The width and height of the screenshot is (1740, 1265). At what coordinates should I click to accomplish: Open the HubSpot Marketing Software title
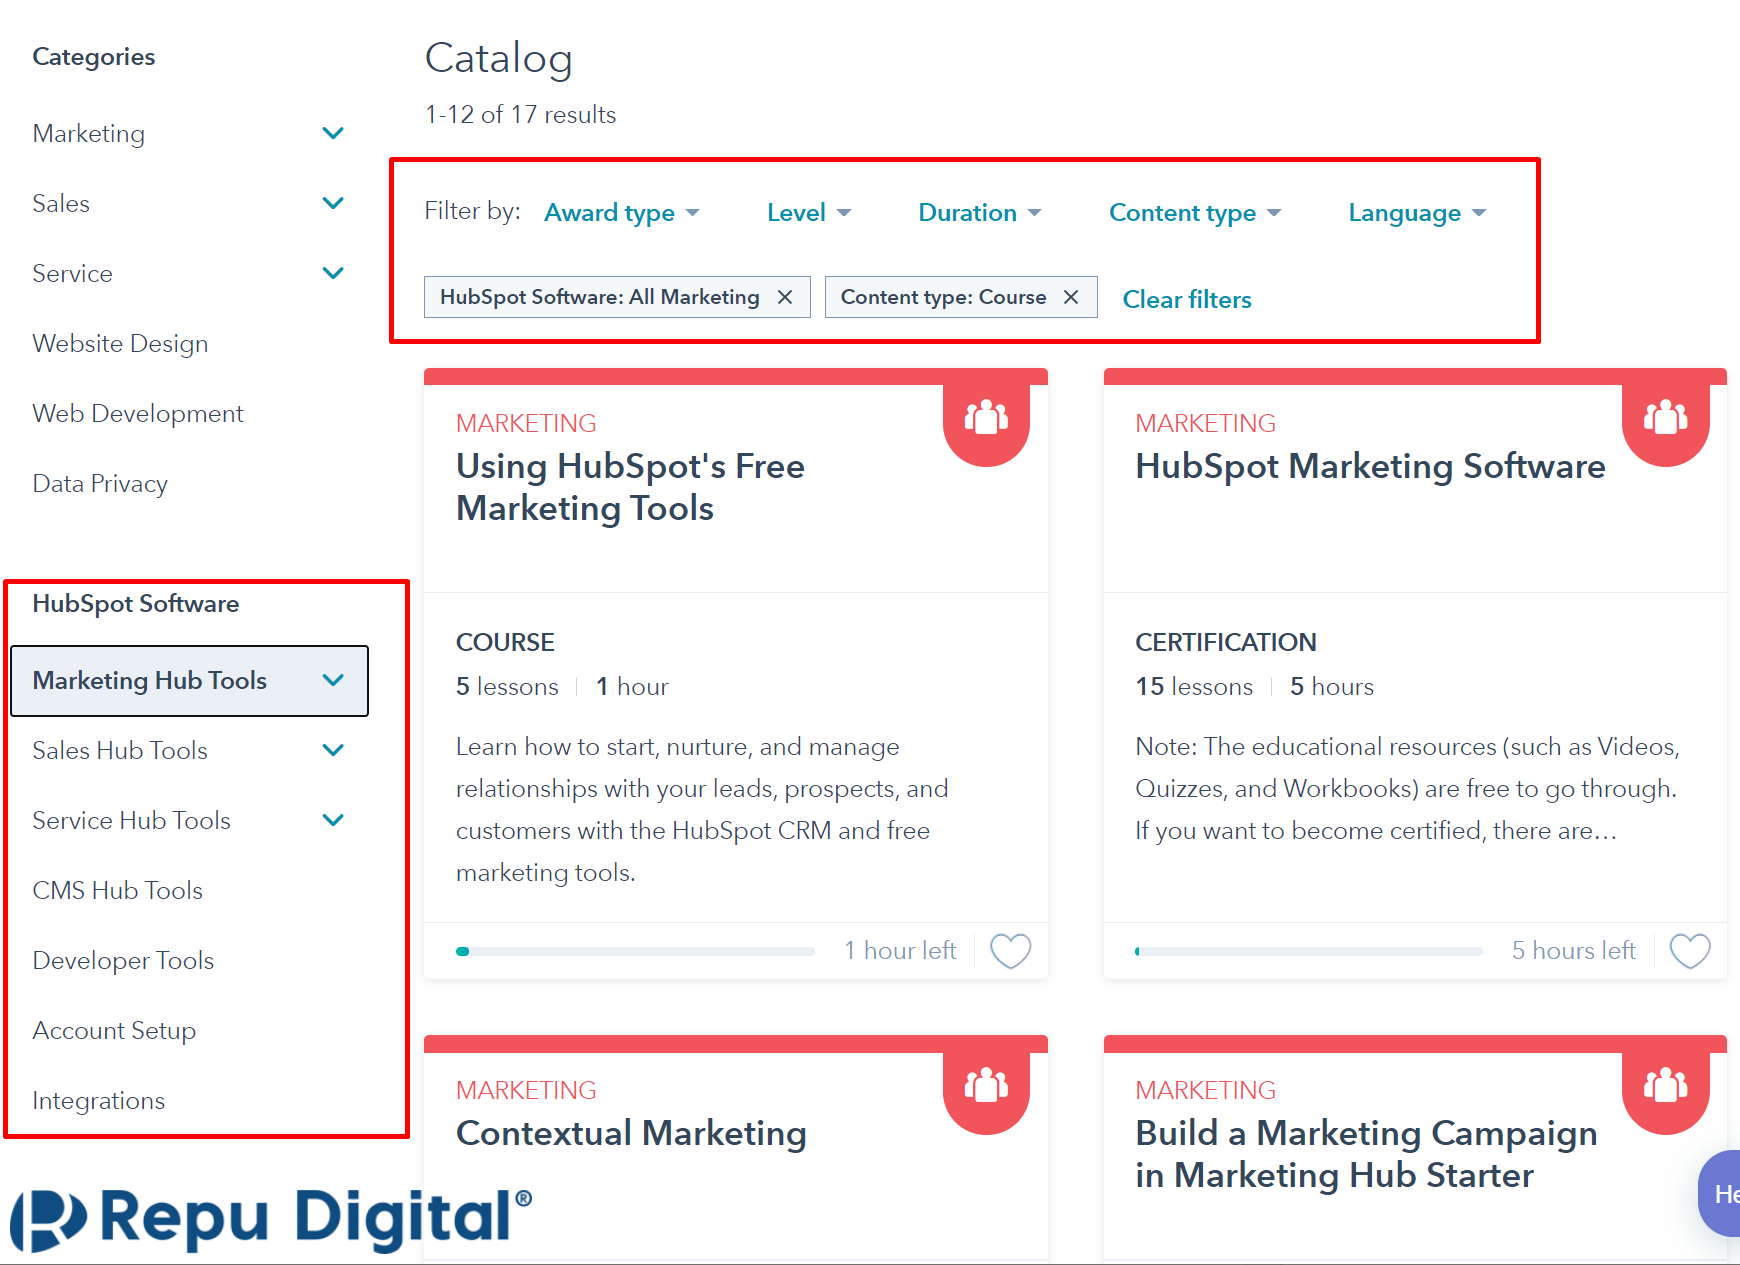tap(1370, 466)
